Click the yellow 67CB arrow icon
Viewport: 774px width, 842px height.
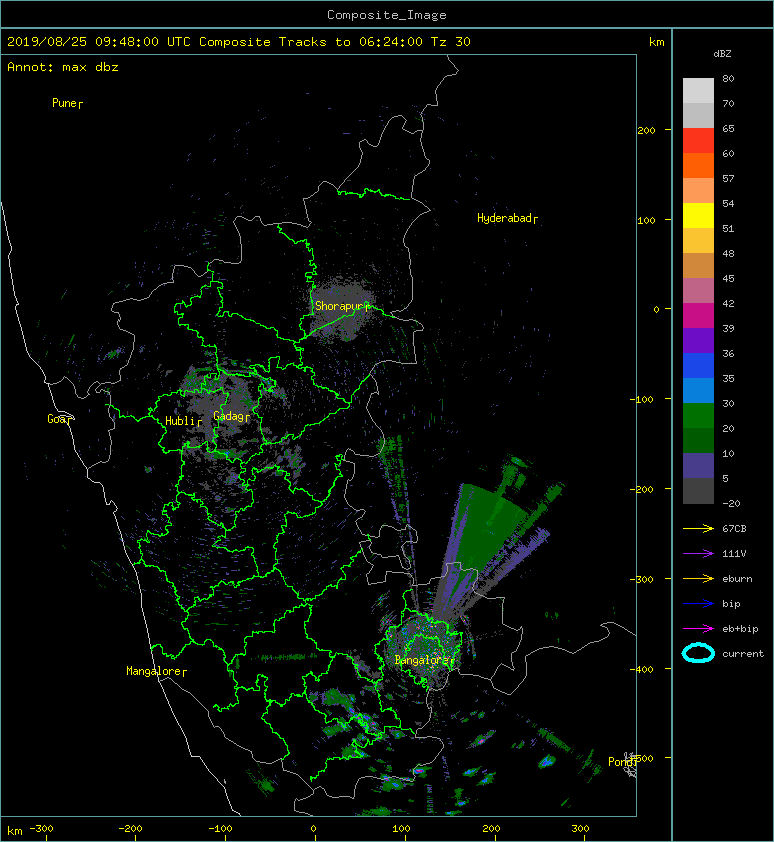[x=698, y=529]
